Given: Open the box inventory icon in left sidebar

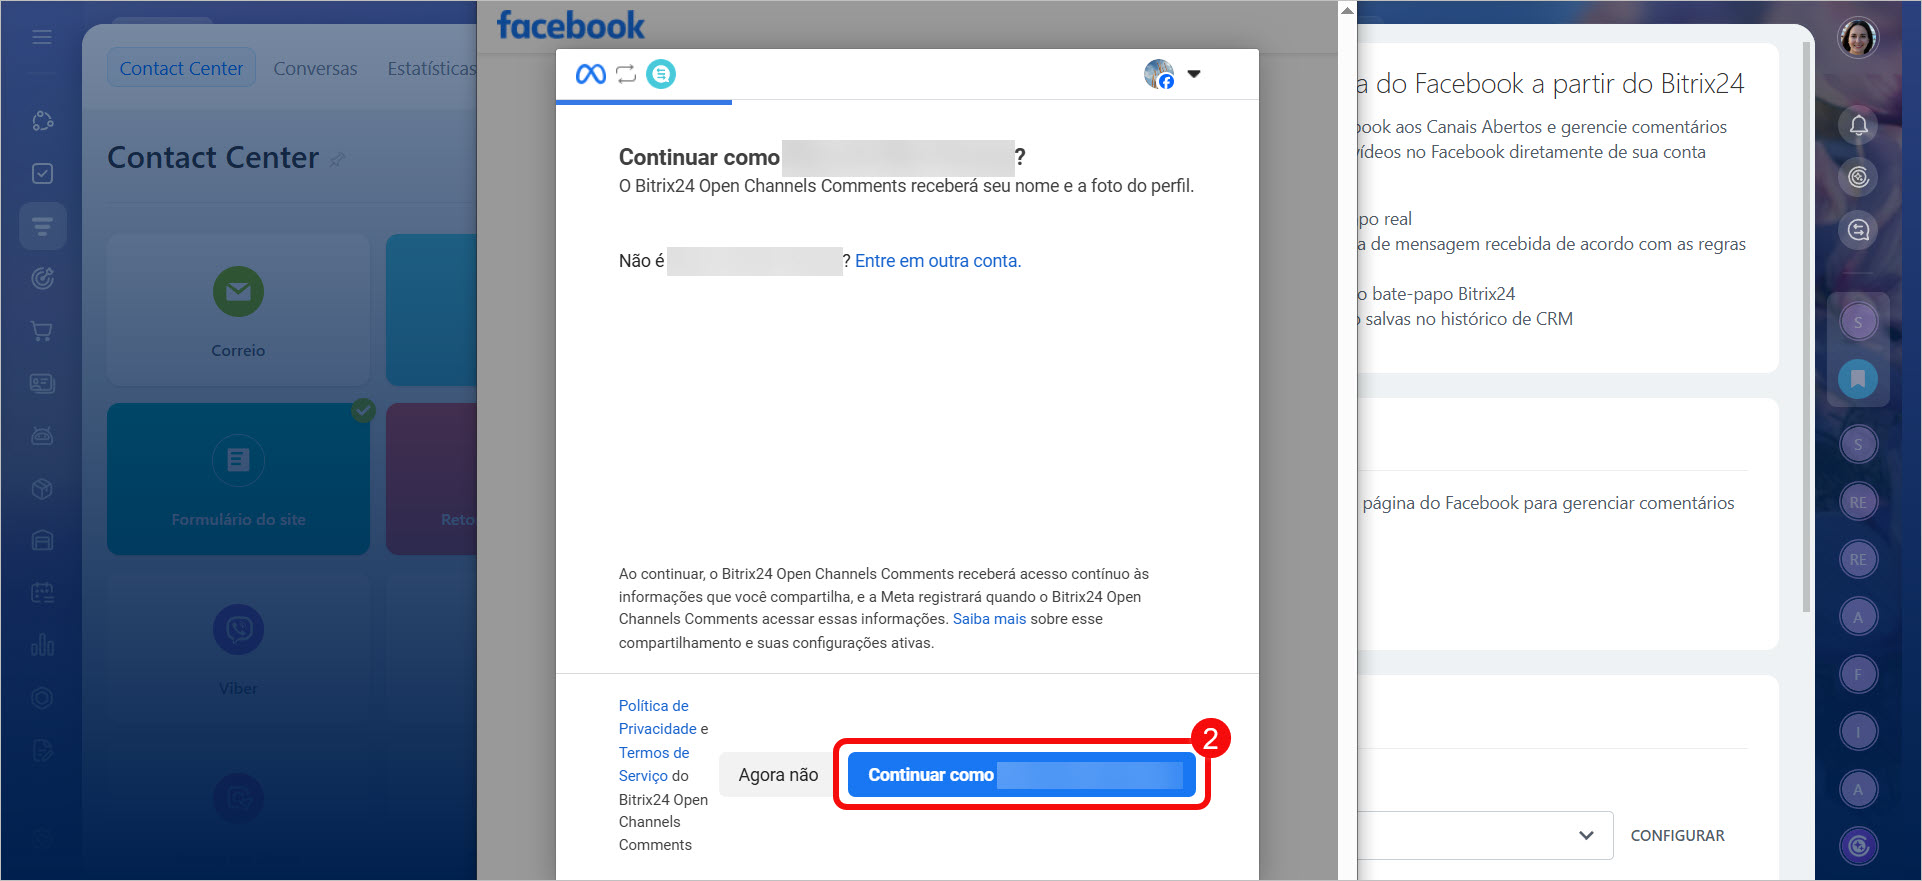Looking at the screenshot, I should click(x=42, y=488).
